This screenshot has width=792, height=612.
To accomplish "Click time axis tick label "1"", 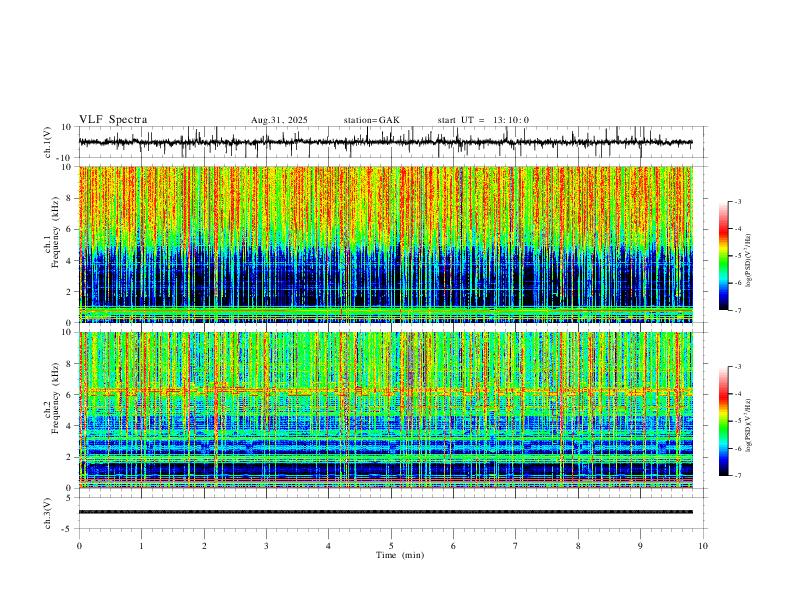I will 142,546.
